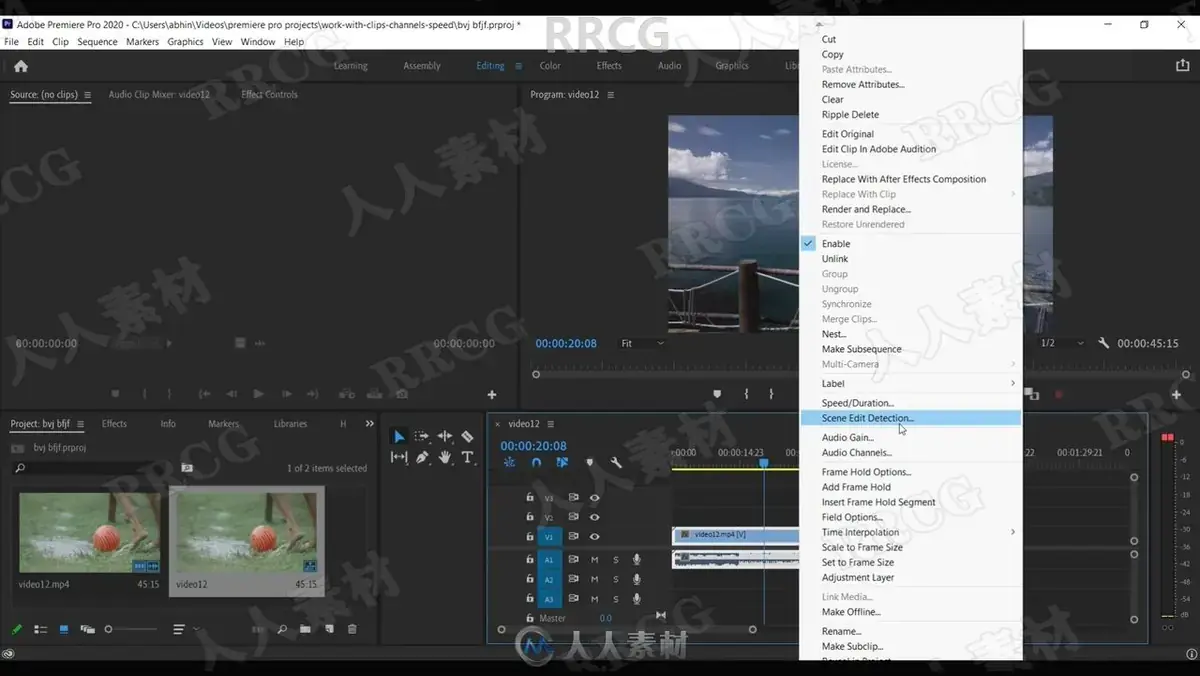Viewport: 1200px width, 676px height.
Task: Expand hidden project panel tabs chevron
Action: coord(370,424)
